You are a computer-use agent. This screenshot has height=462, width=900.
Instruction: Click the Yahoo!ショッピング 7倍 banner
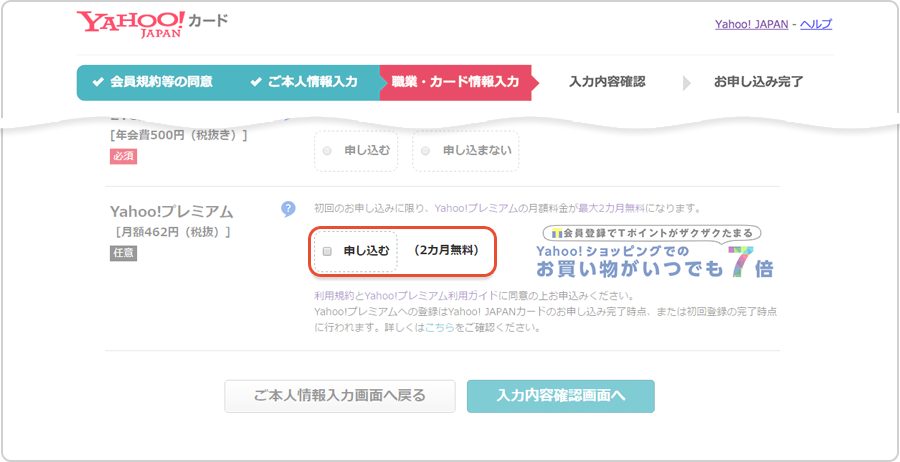tap(654, 253)
